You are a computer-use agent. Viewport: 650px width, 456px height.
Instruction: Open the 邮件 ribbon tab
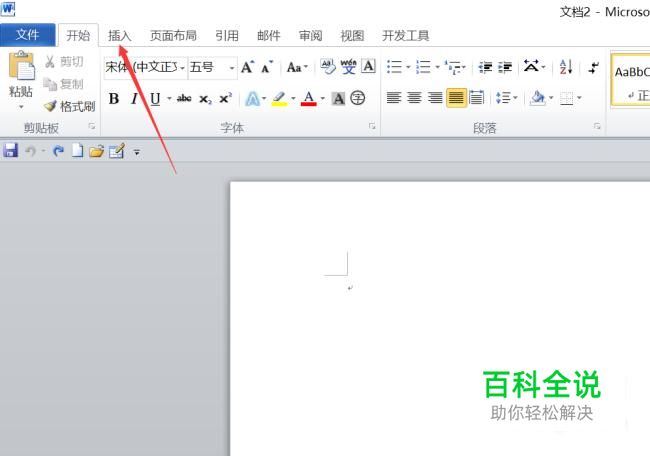pos(269,36)
